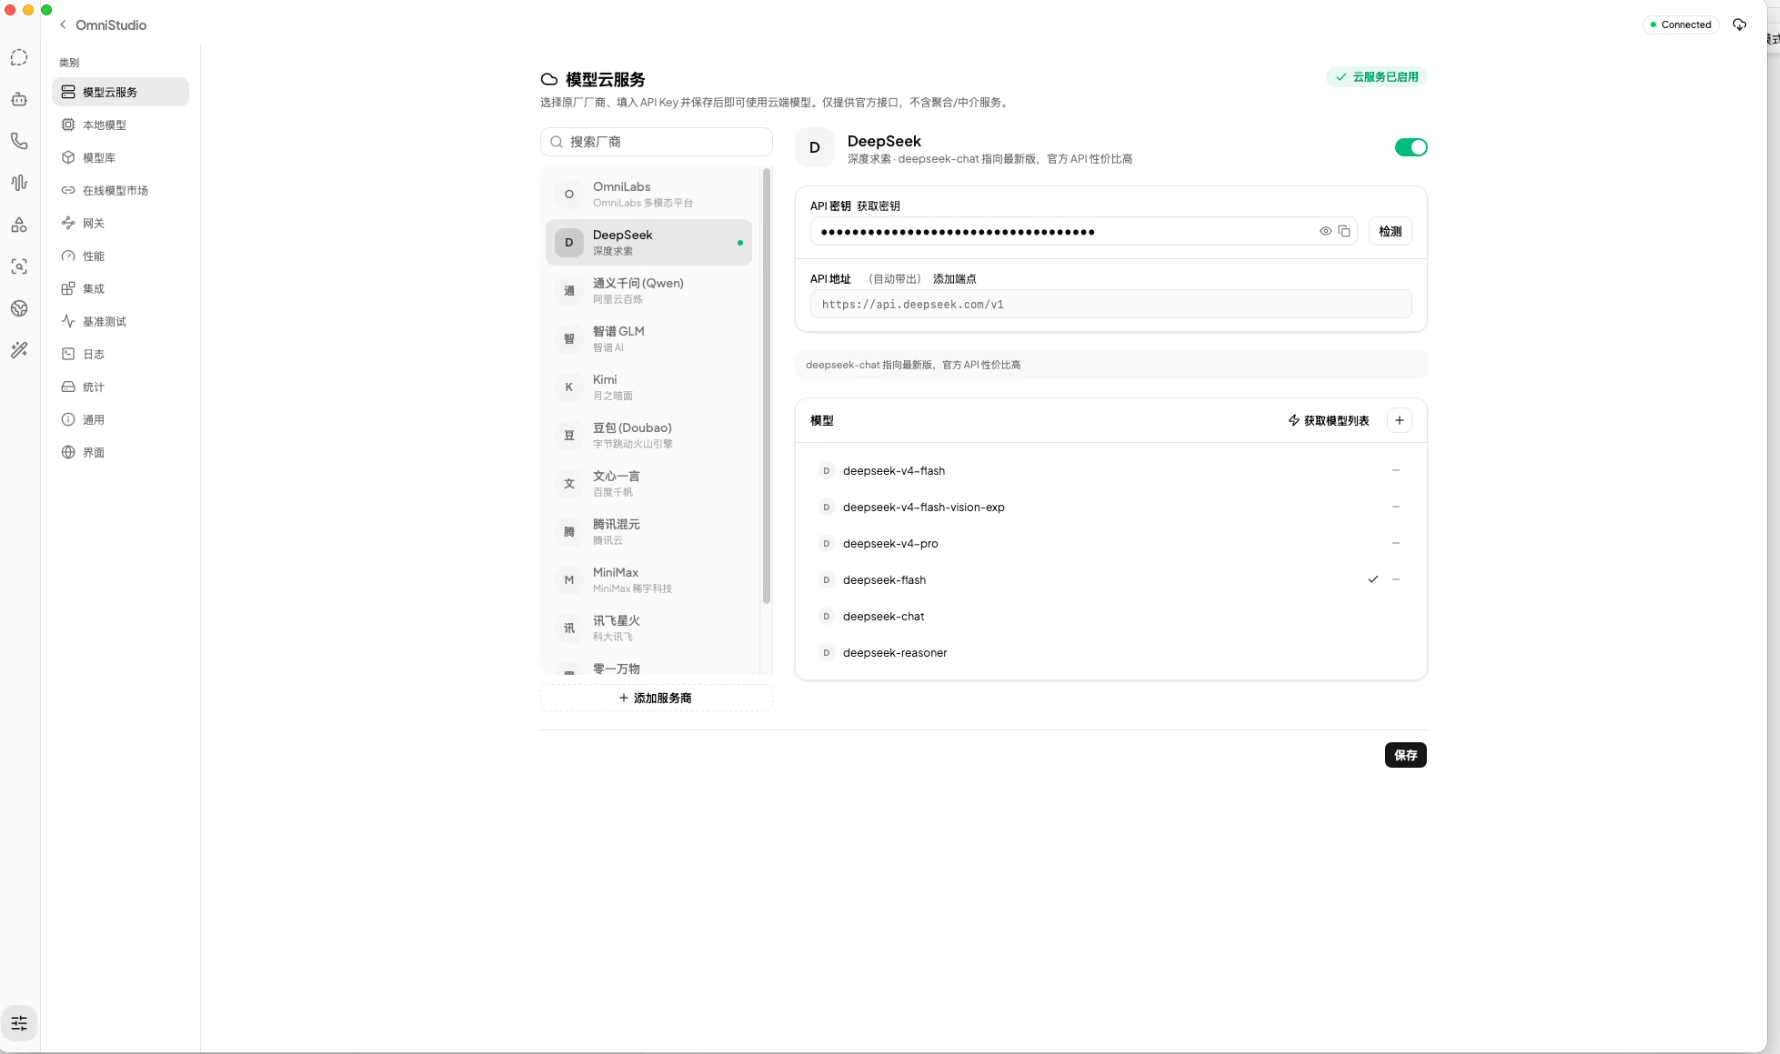
Task: Click the 保存 save button
Action: pos(1405,755)
